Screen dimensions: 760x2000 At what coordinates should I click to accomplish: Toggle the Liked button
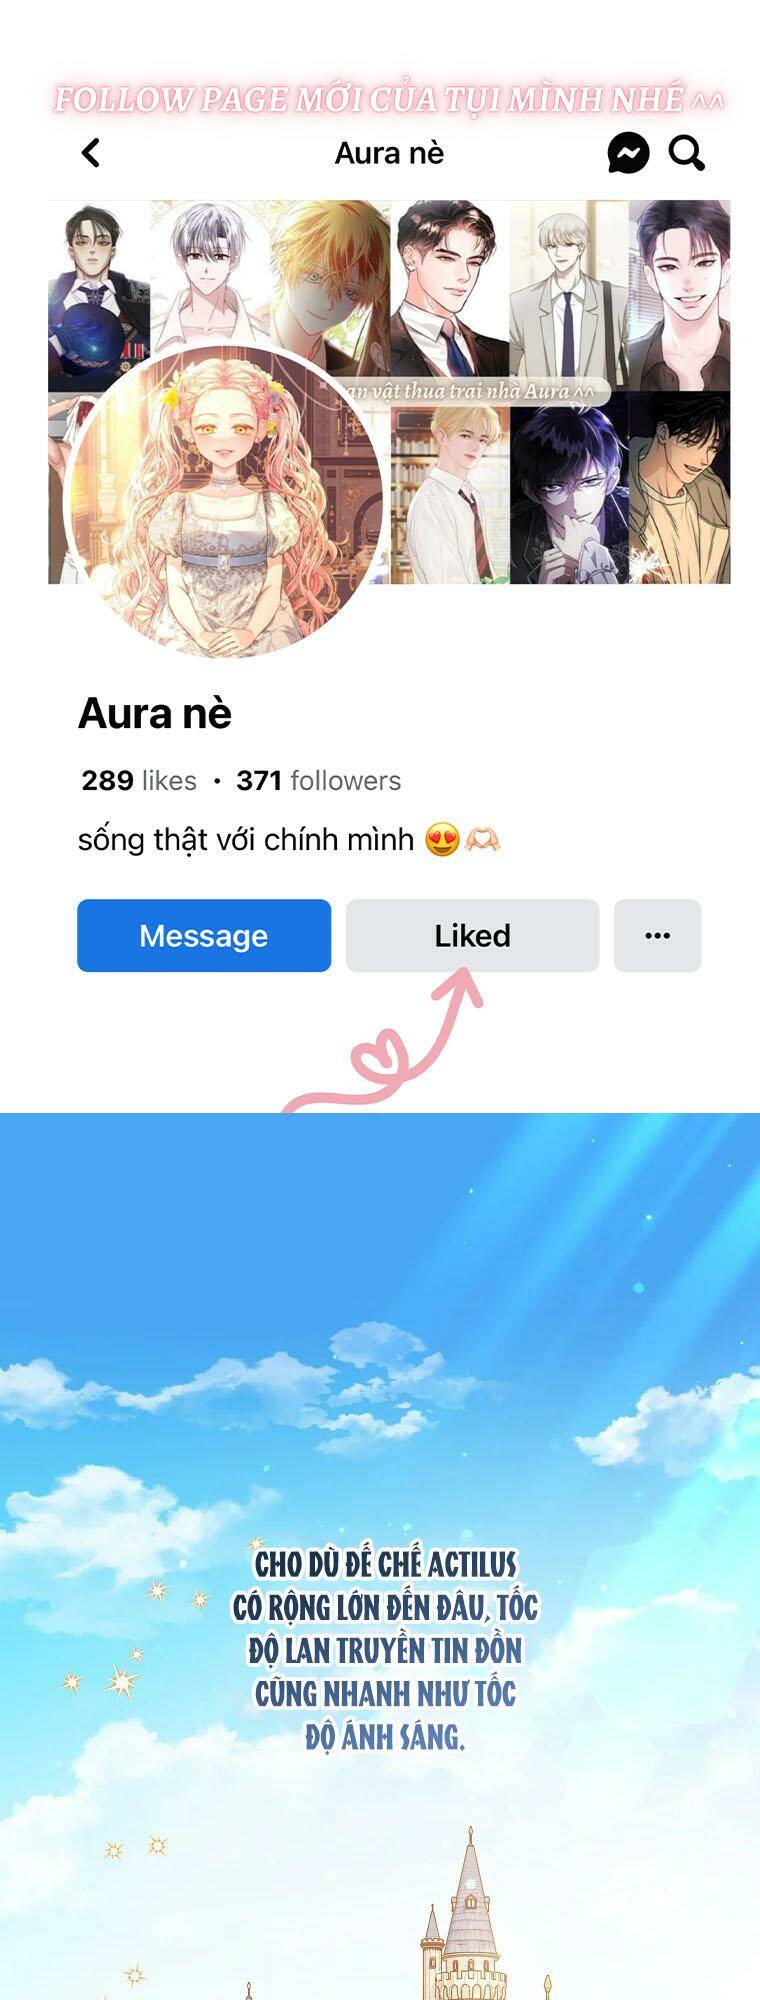pos(472,935)
